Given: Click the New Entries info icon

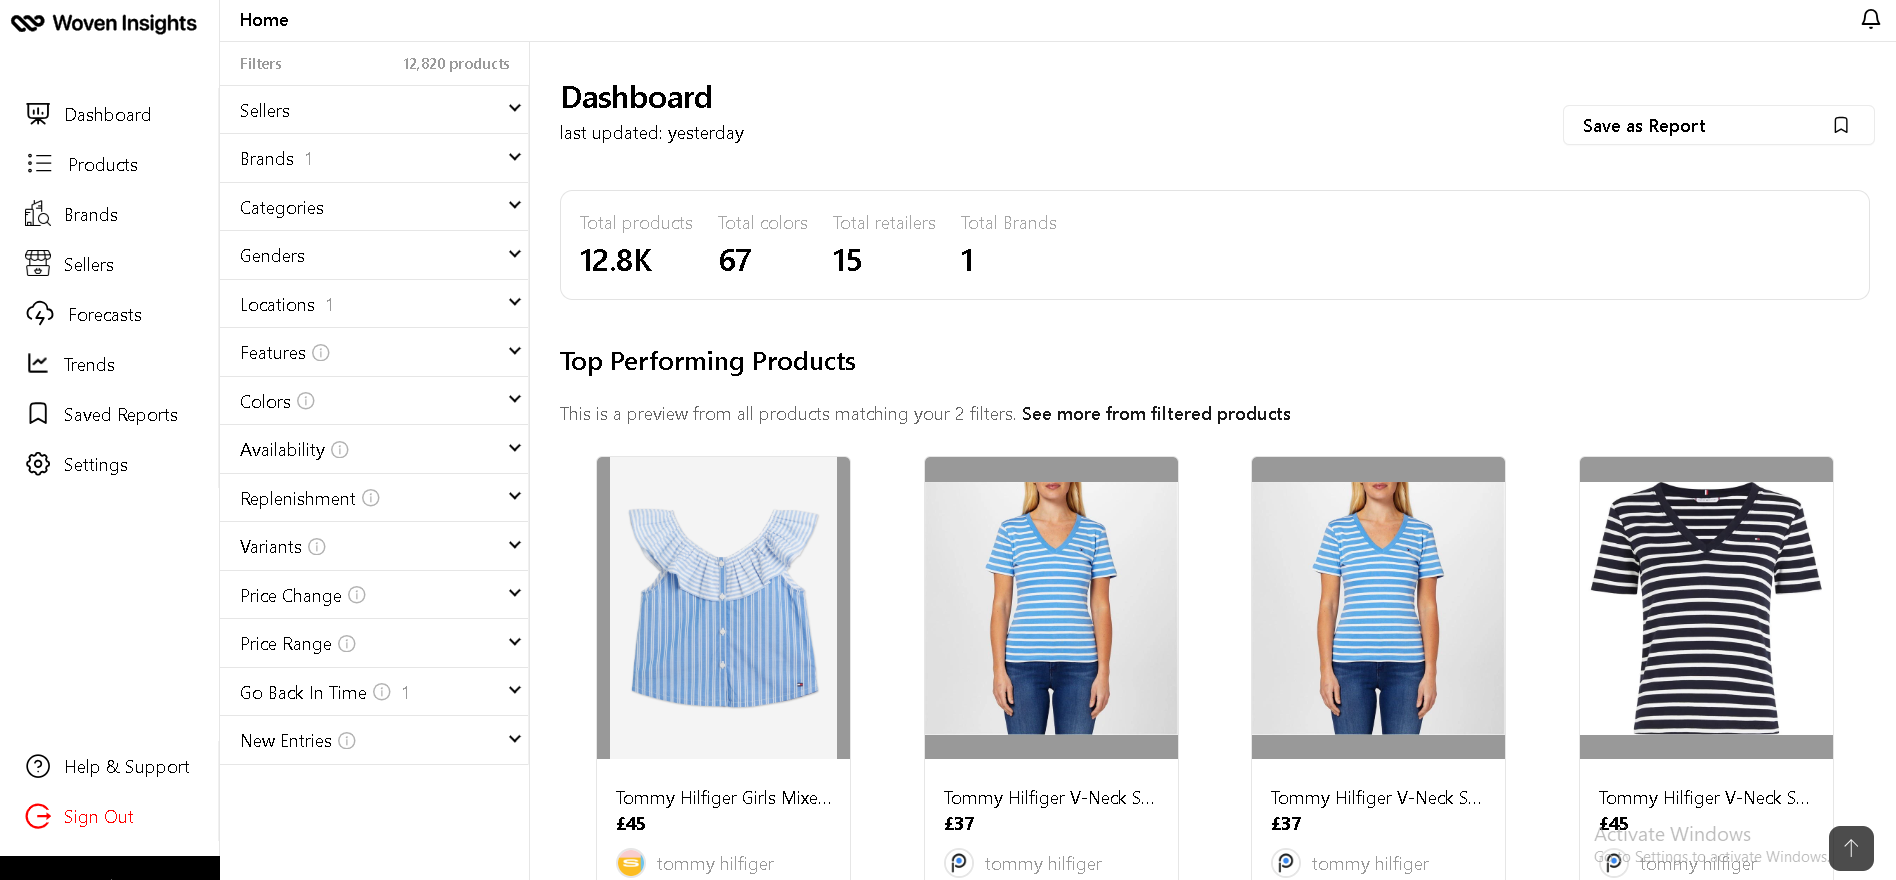Looking at the screenshot, I should [347, 740].
